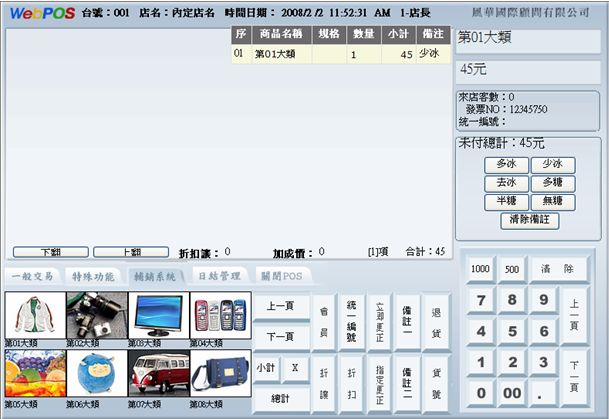Click the 45元 price display field
Screen dimensions: 609x419
click(x=528, y=72)
